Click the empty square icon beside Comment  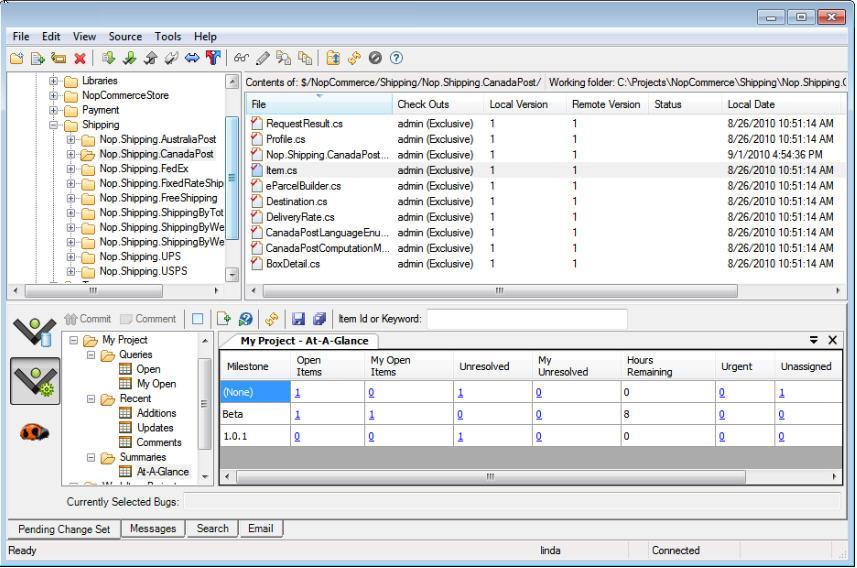coord(197,319)
